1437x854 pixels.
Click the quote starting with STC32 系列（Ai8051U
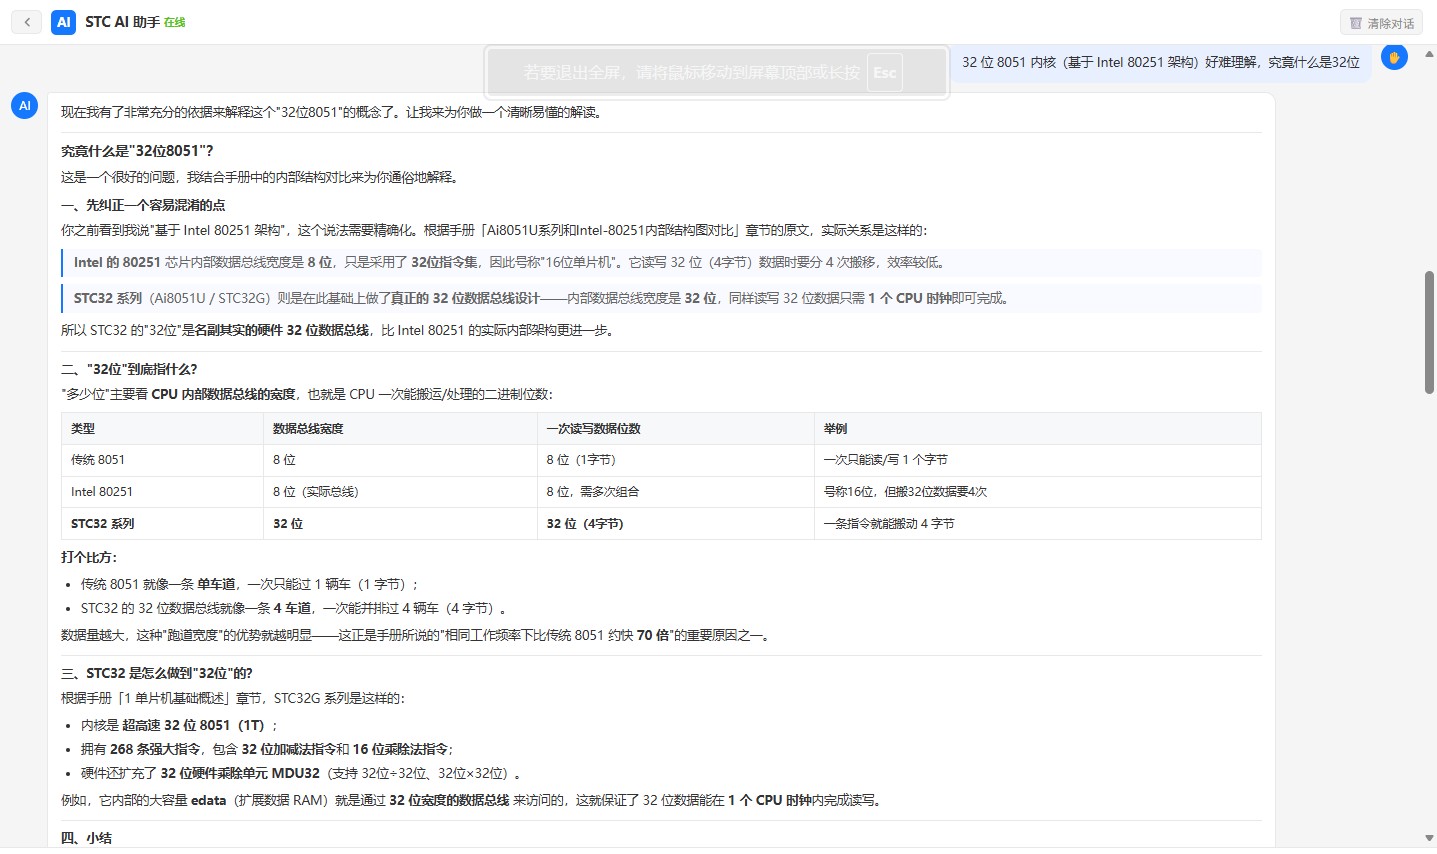[x=661, y=298]
